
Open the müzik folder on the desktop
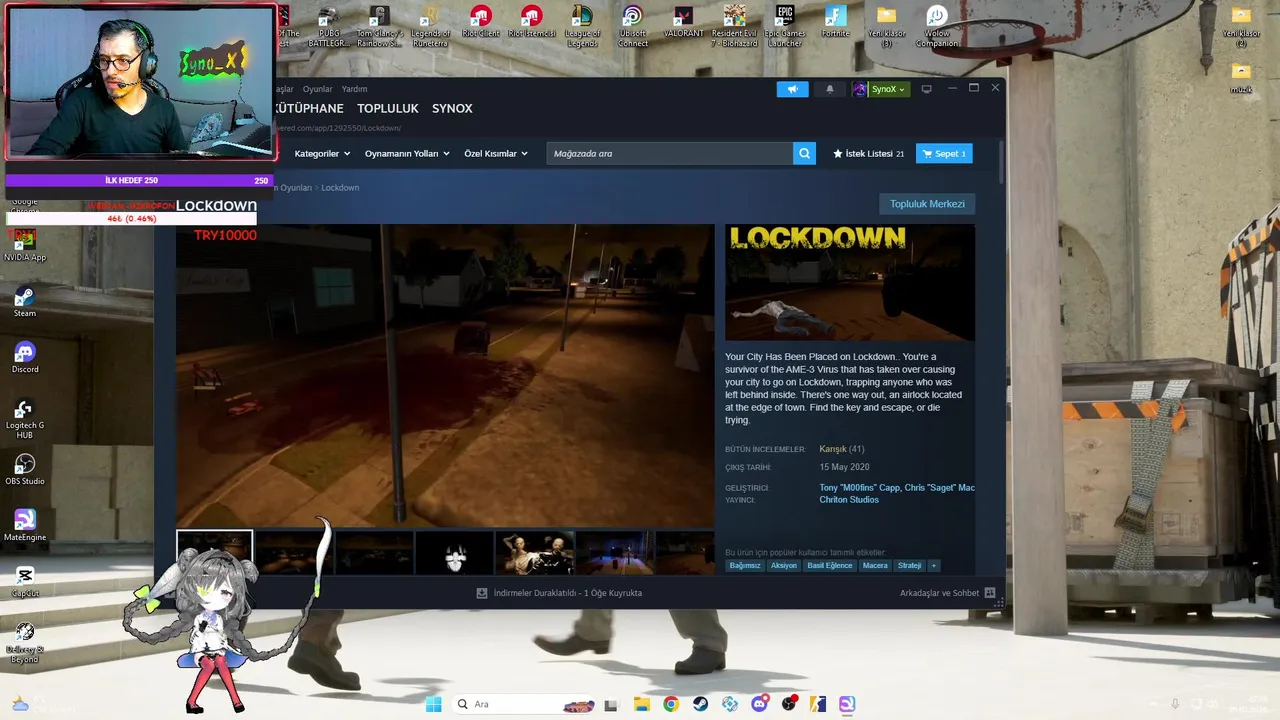click(1241, 77)
